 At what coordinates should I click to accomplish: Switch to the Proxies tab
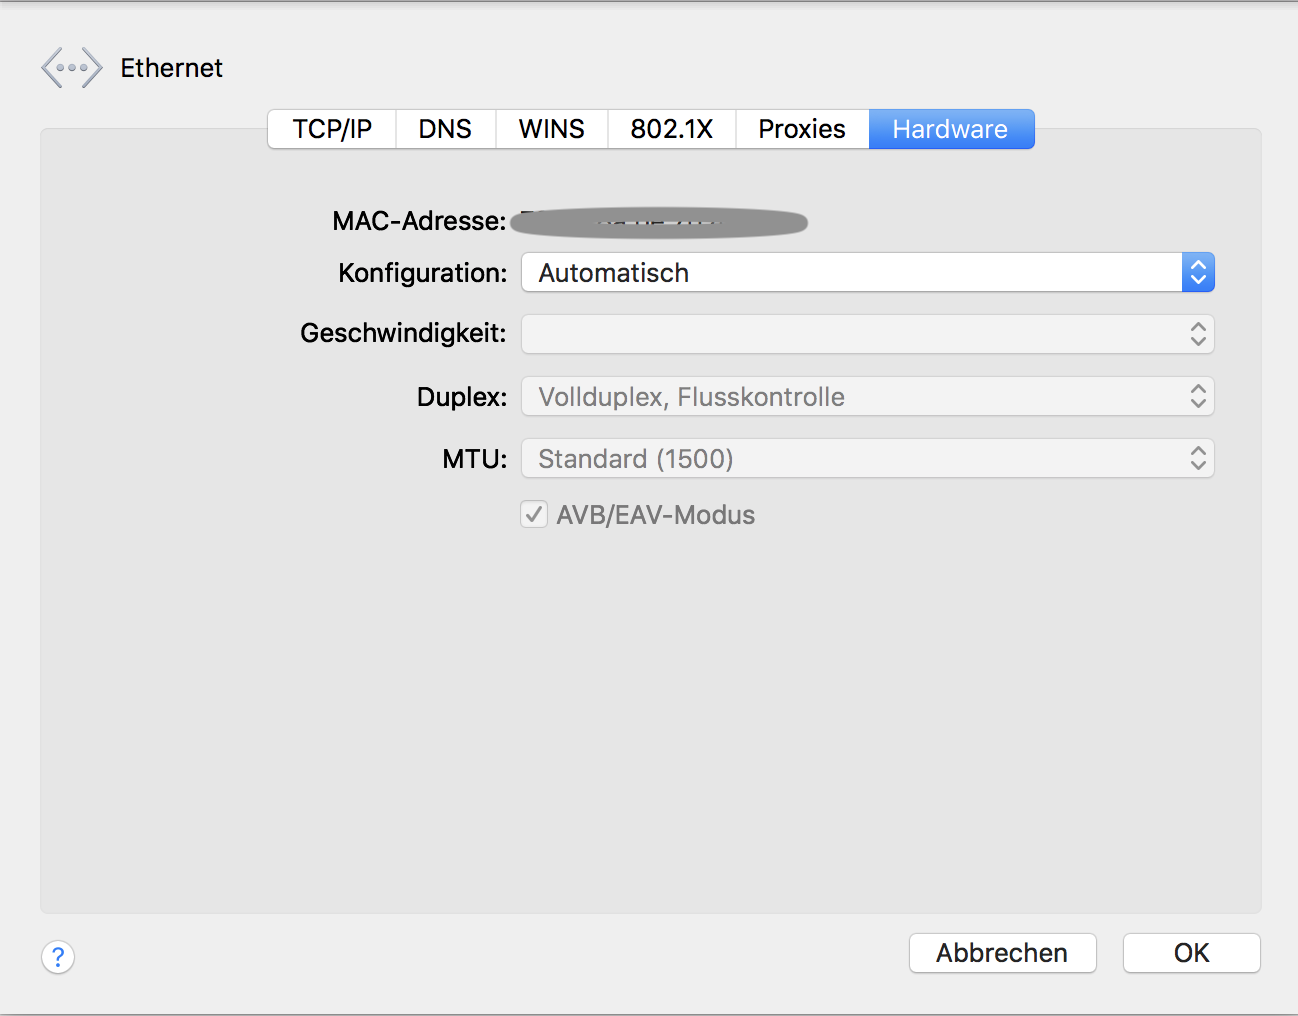pyautogui.click(x=801, y=128)
